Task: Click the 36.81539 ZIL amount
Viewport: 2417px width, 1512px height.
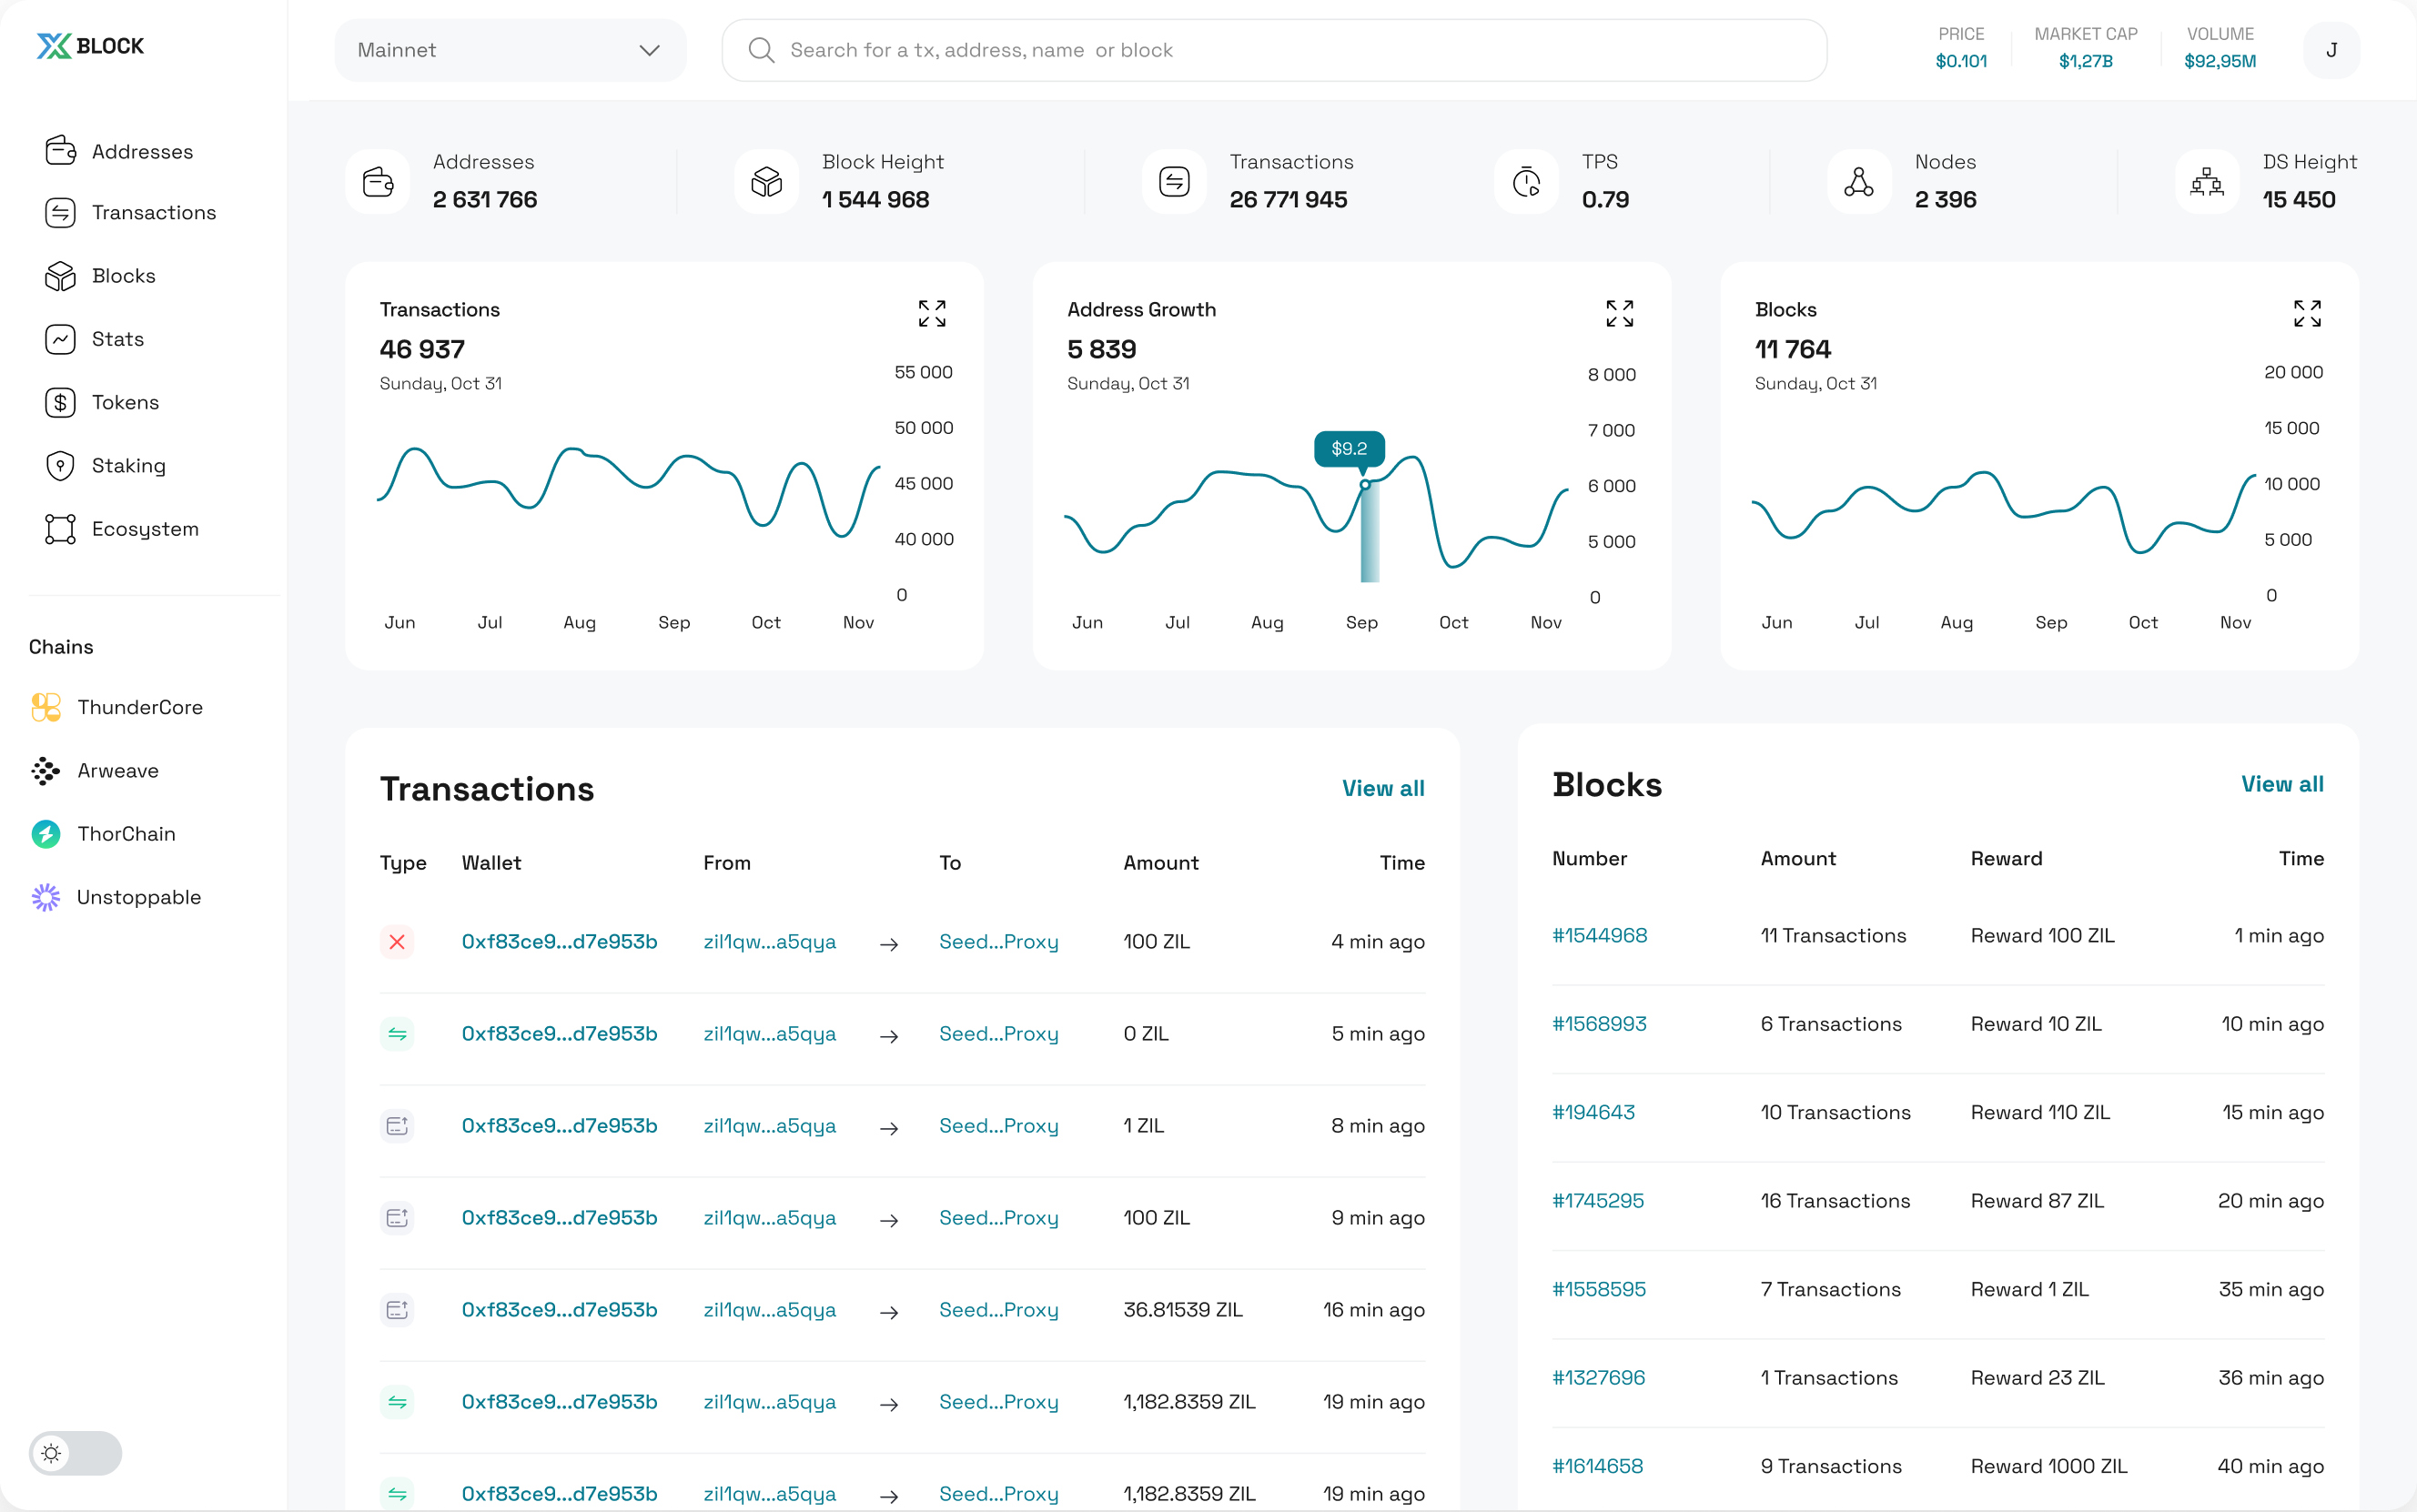Action: pos(1182,1310)
